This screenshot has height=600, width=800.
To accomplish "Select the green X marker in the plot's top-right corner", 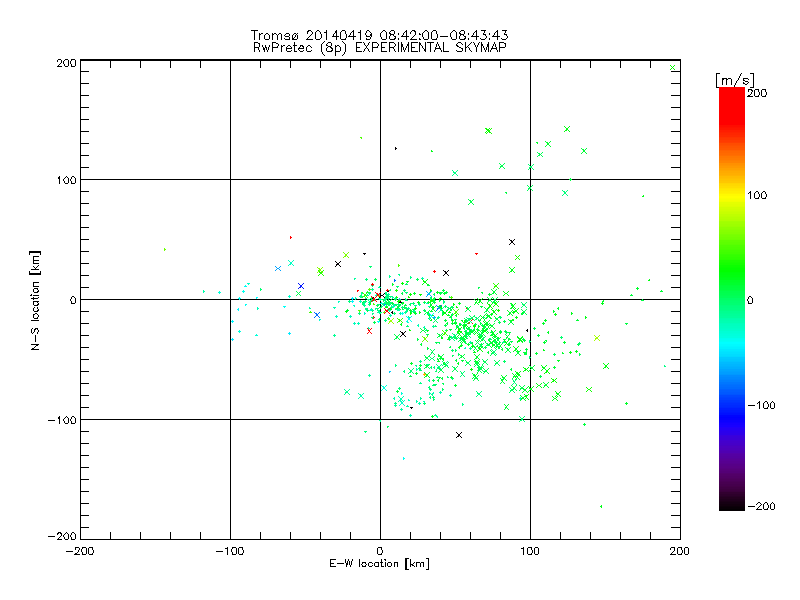I will [x=672, y=68].
